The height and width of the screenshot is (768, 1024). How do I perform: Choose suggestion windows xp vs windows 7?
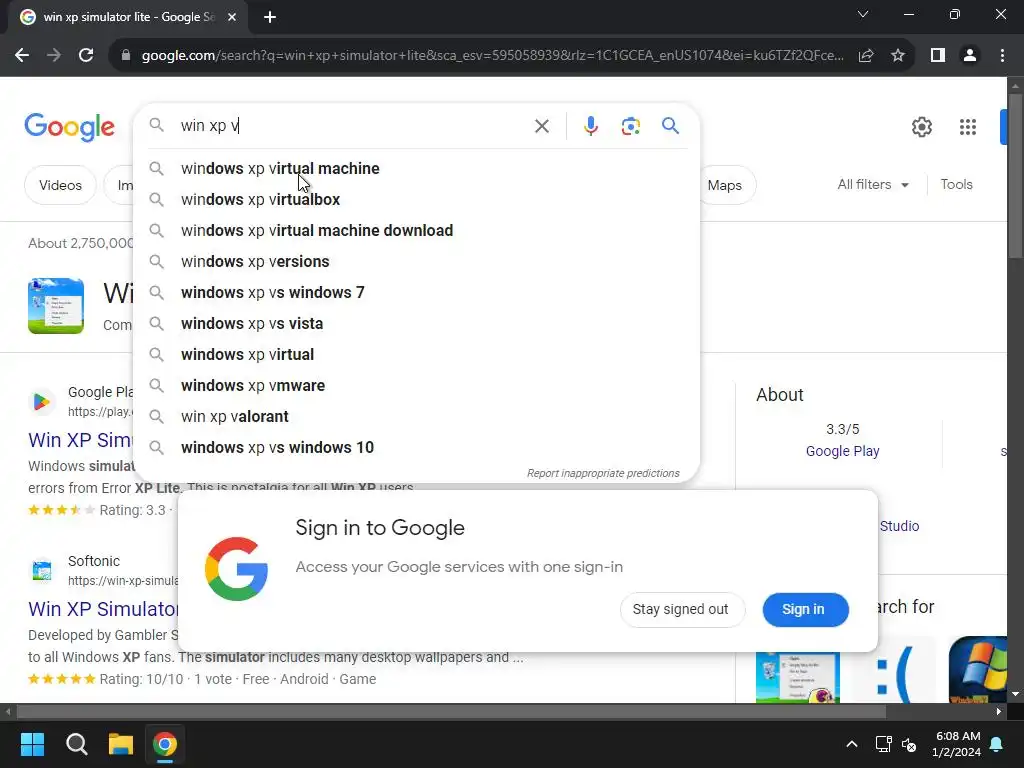[416, 293]
